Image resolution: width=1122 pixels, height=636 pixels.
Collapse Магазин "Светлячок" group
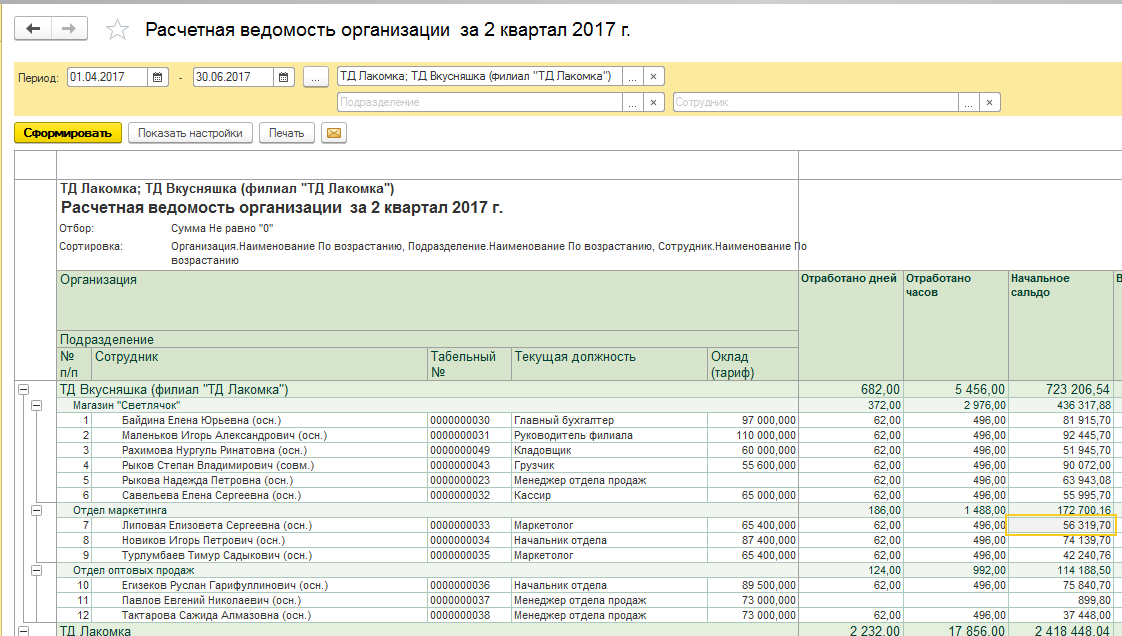point(36,406)
